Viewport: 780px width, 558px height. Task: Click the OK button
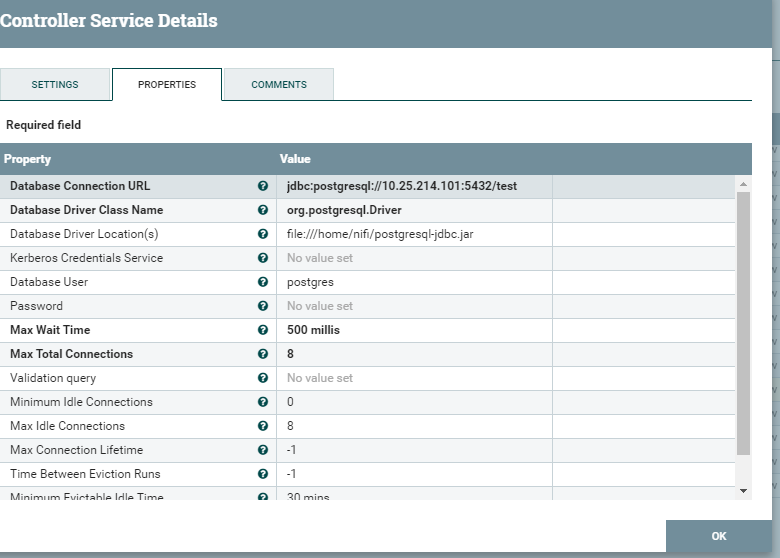click(x=719, y=536)
